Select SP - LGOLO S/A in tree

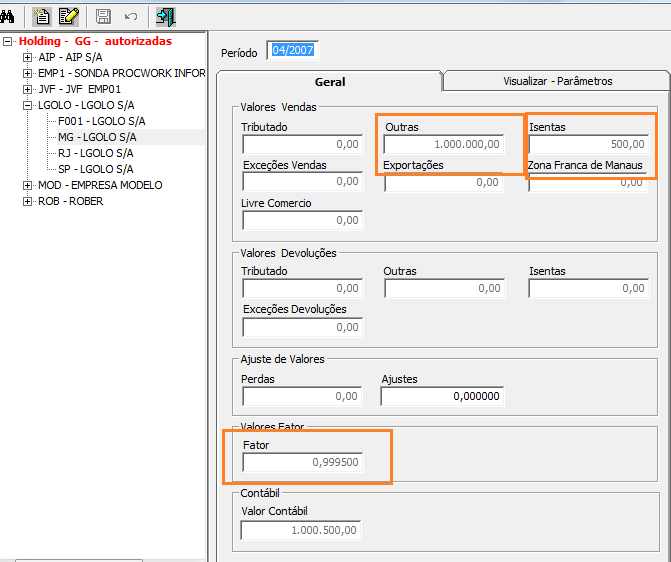click(95, 170)
